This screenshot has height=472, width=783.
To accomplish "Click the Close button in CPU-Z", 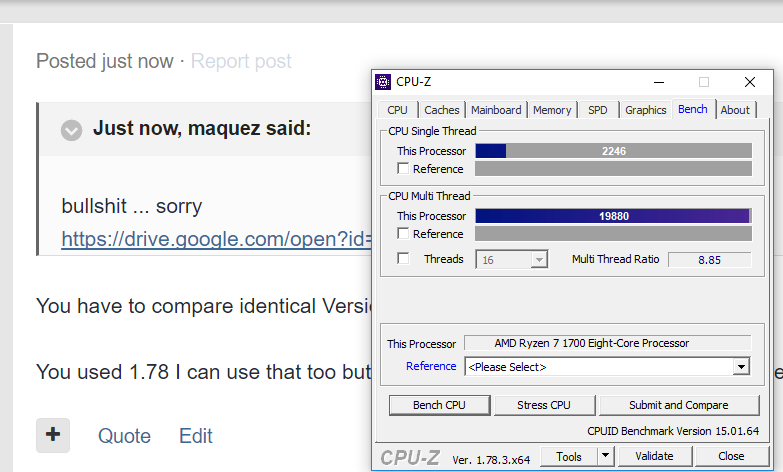I will click(732, 456).
